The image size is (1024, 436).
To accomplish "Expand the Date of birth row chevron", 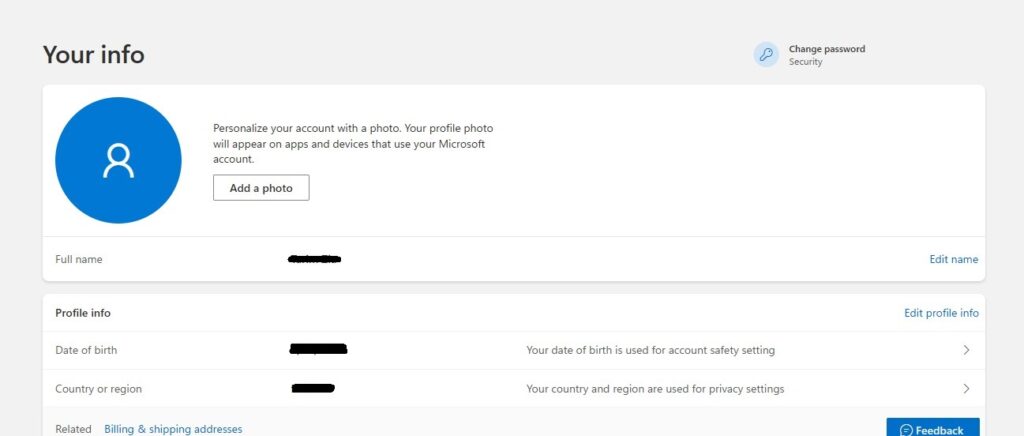I will pos(966,350).
